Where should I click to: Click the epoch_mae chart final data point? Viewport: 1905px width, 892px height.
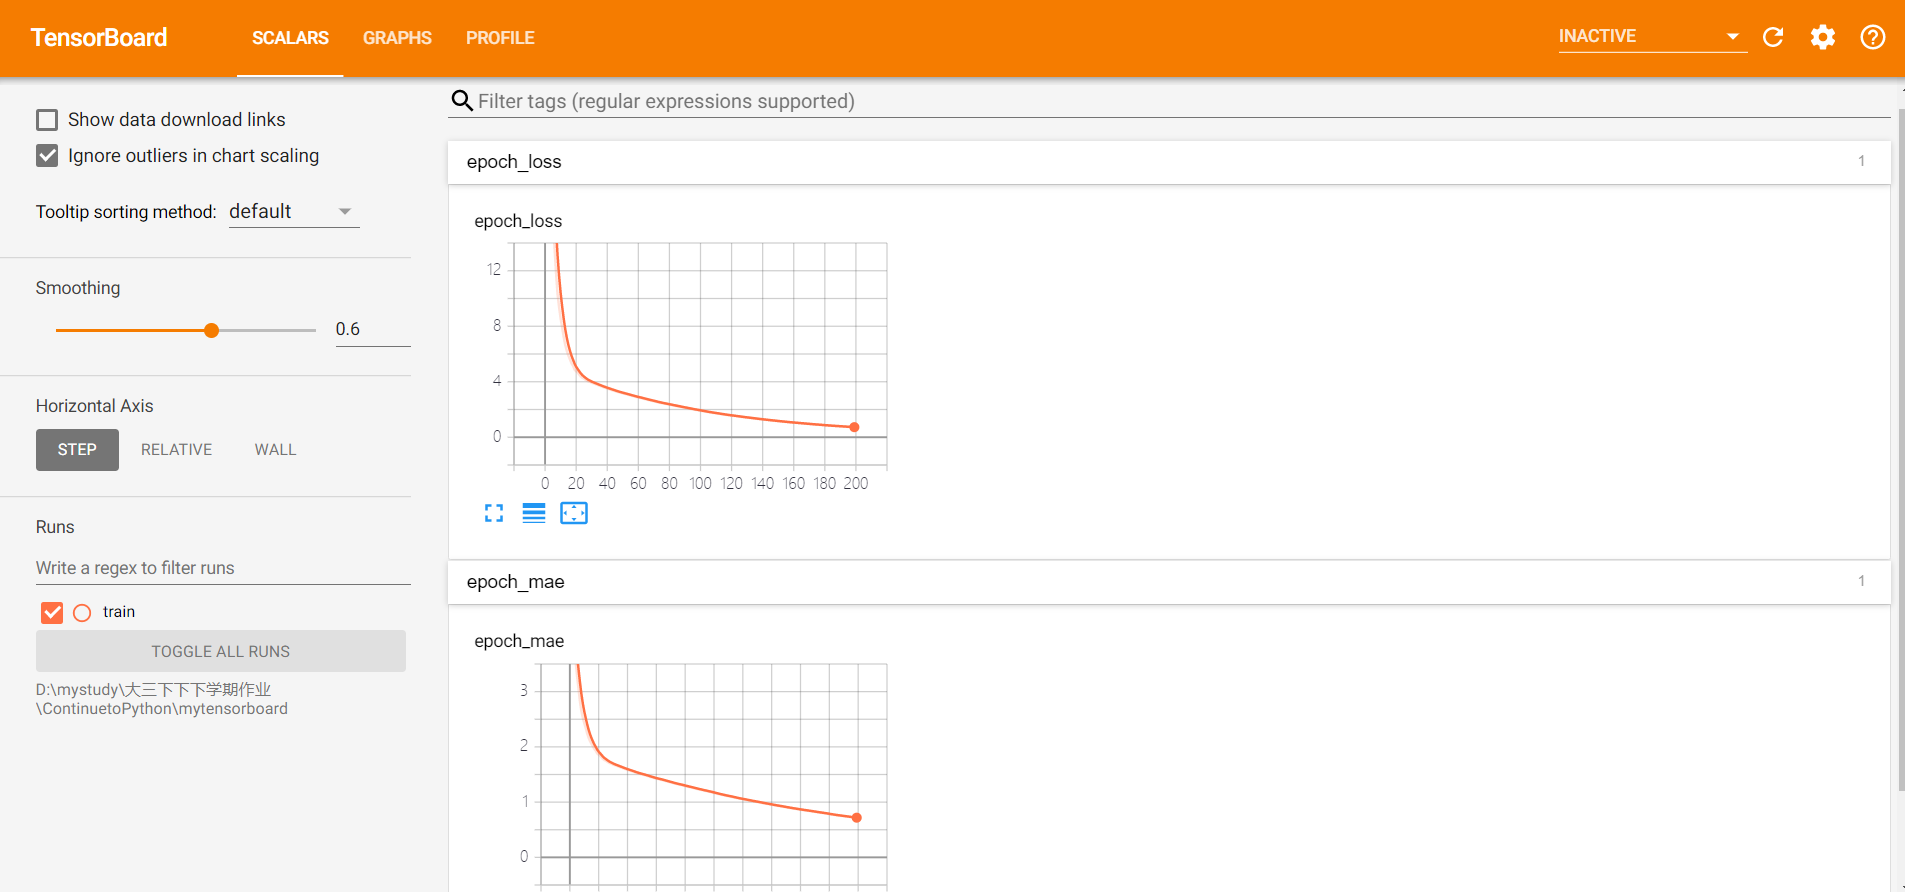tap(857, 818)
